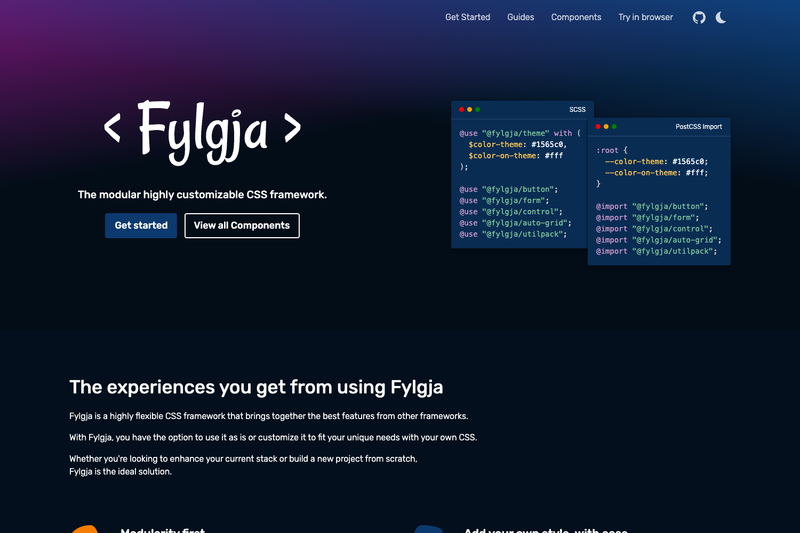Click the green dot in the PostCSS Import window

click(x=614, y=126)
